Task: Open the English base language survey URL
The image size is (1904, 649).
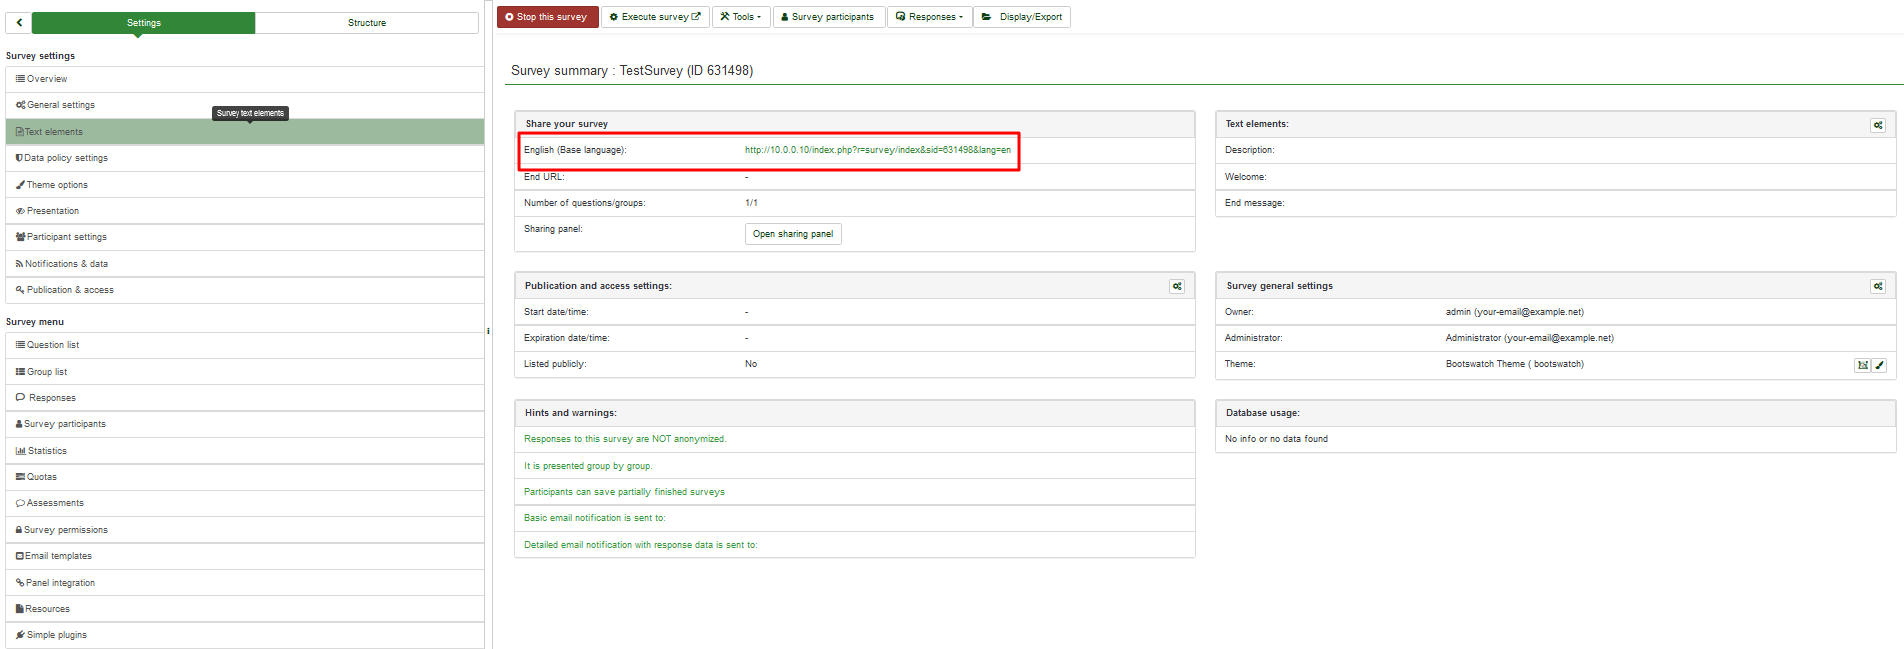Action: 877,150
